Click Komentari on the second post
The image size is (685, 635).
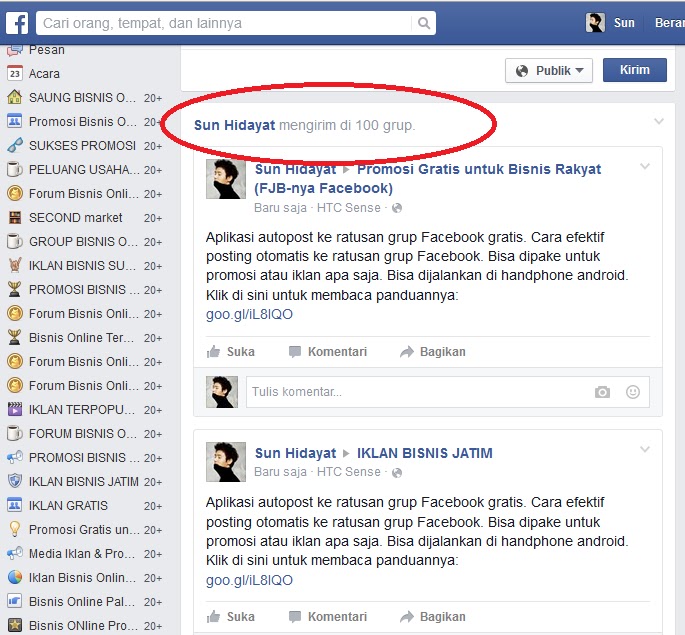[328, 617]
